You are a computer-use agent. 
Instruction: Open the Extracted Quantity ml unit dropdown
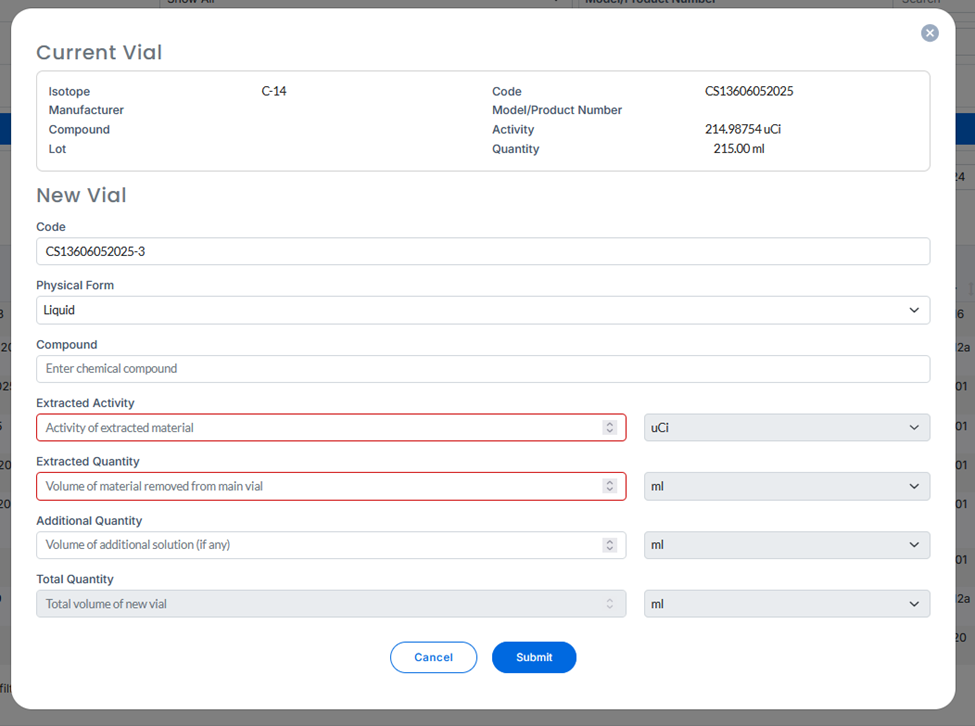coord(787,486)
